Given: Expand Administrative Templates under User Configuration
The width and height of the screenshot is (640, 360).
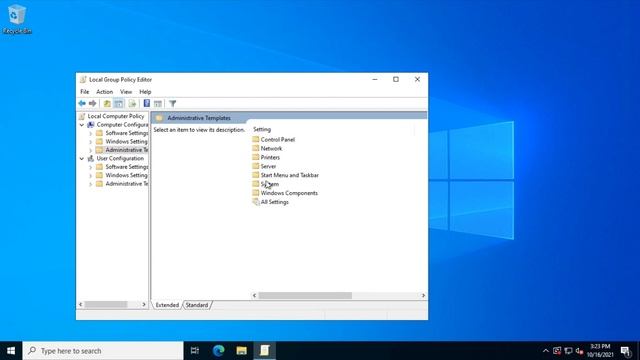Looking at the screenshot, I should 91,184.
